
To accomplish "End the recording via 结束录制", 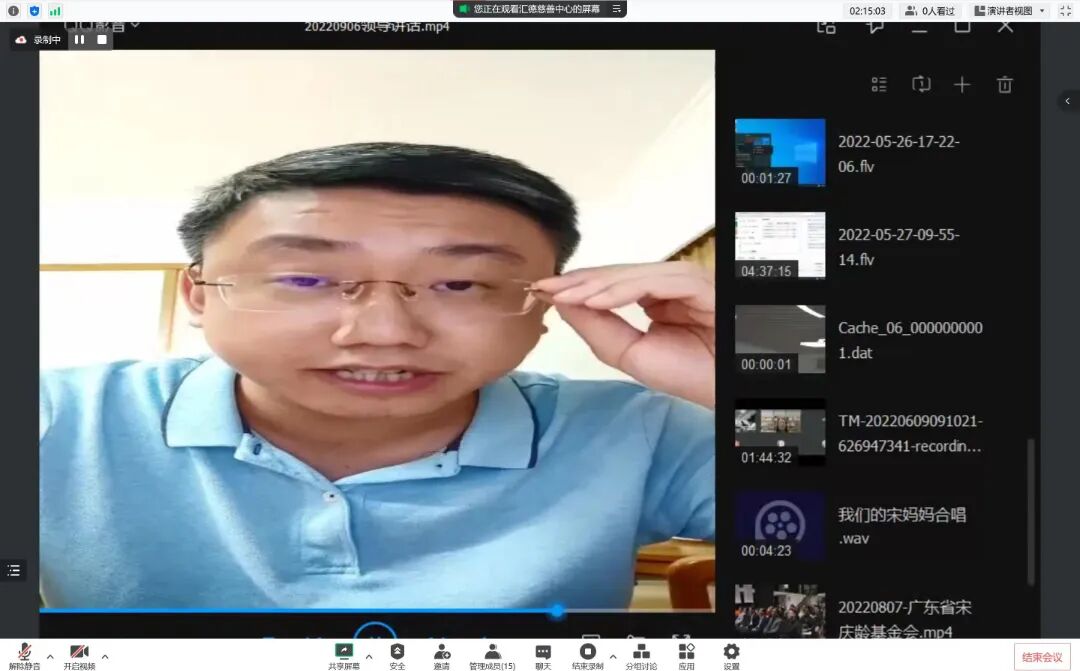I will point(589,653).
